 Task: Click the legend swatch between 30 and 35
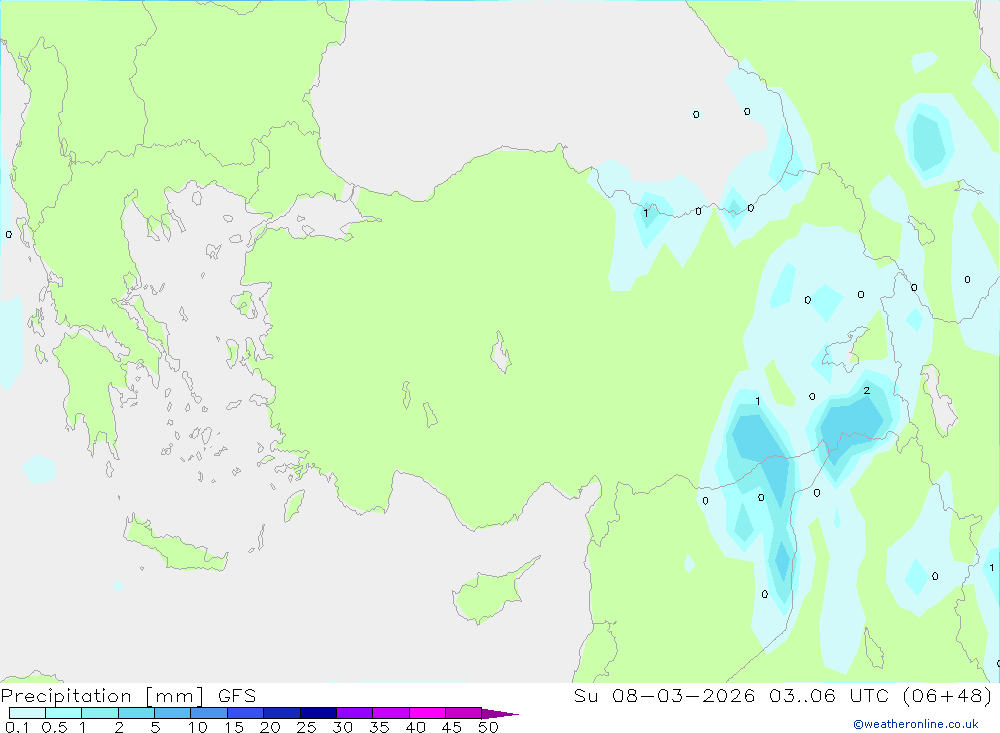(x=355, y=713)
